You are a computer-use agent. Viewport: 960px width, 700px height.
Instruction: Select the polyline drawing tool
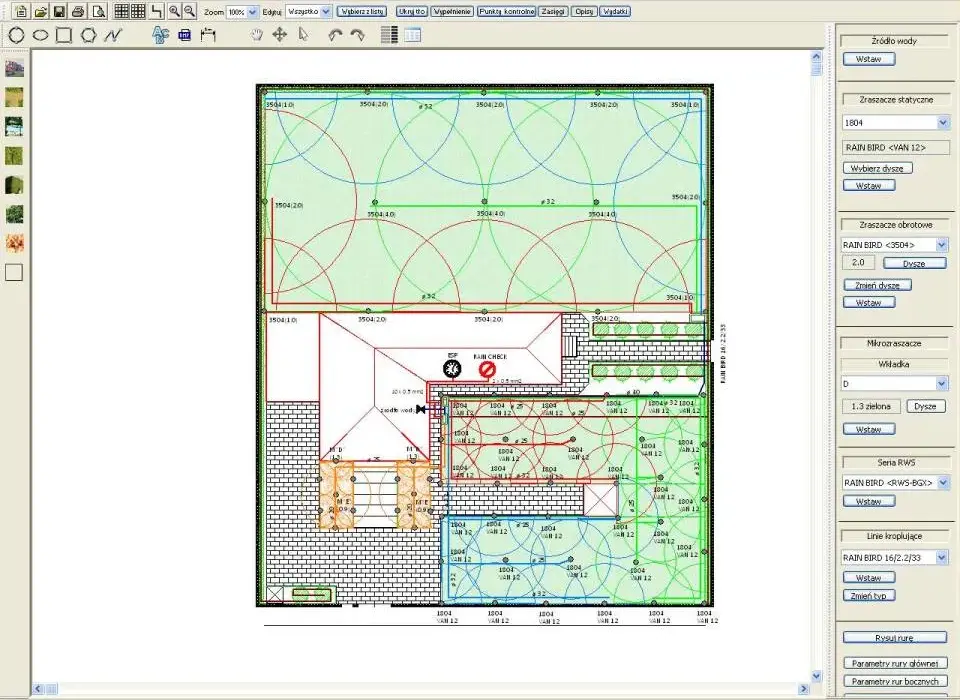tap(113, 35)
